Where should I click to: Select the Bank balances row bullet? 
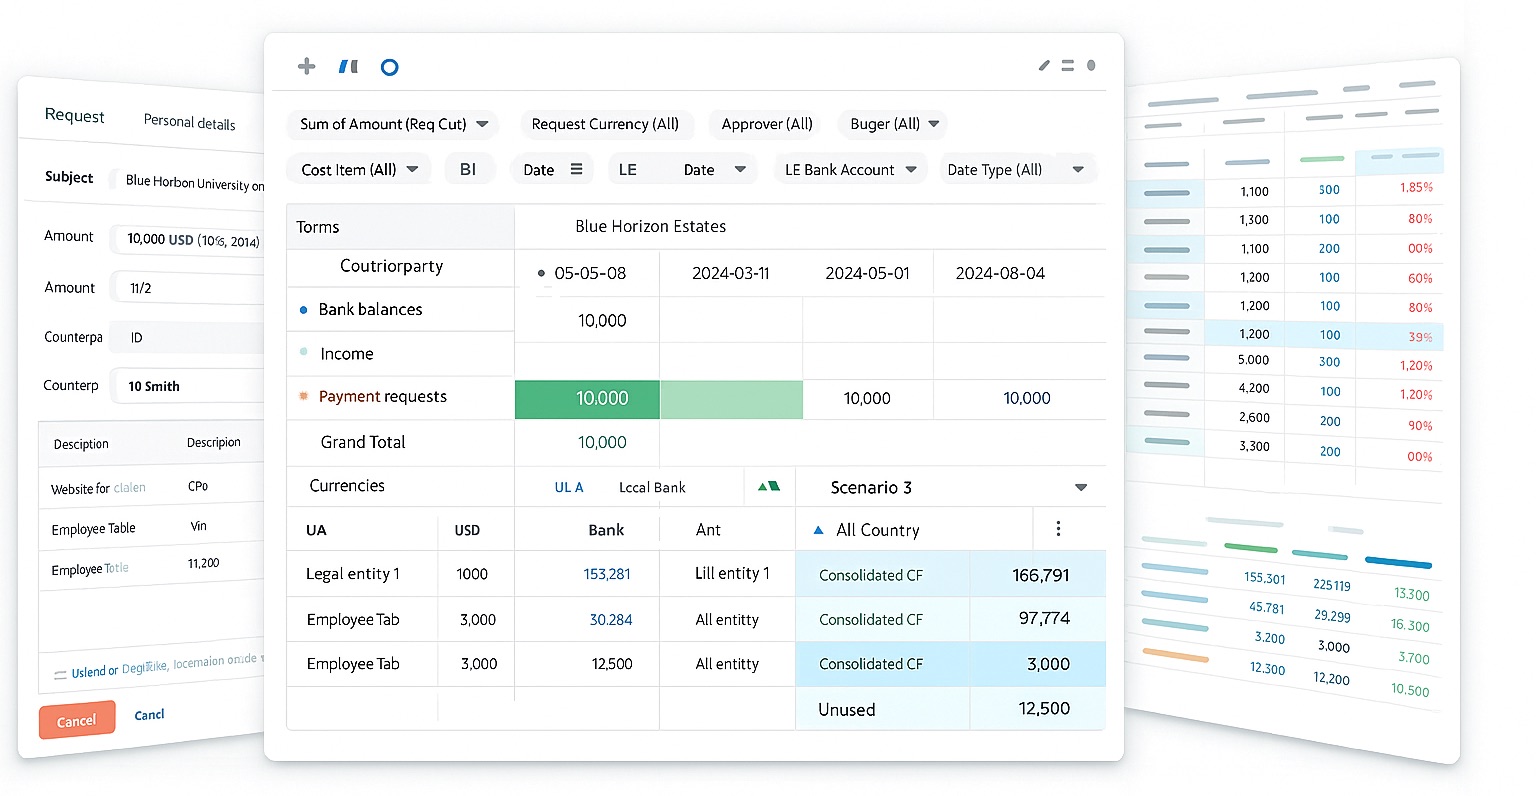click(x=304, y=310)
